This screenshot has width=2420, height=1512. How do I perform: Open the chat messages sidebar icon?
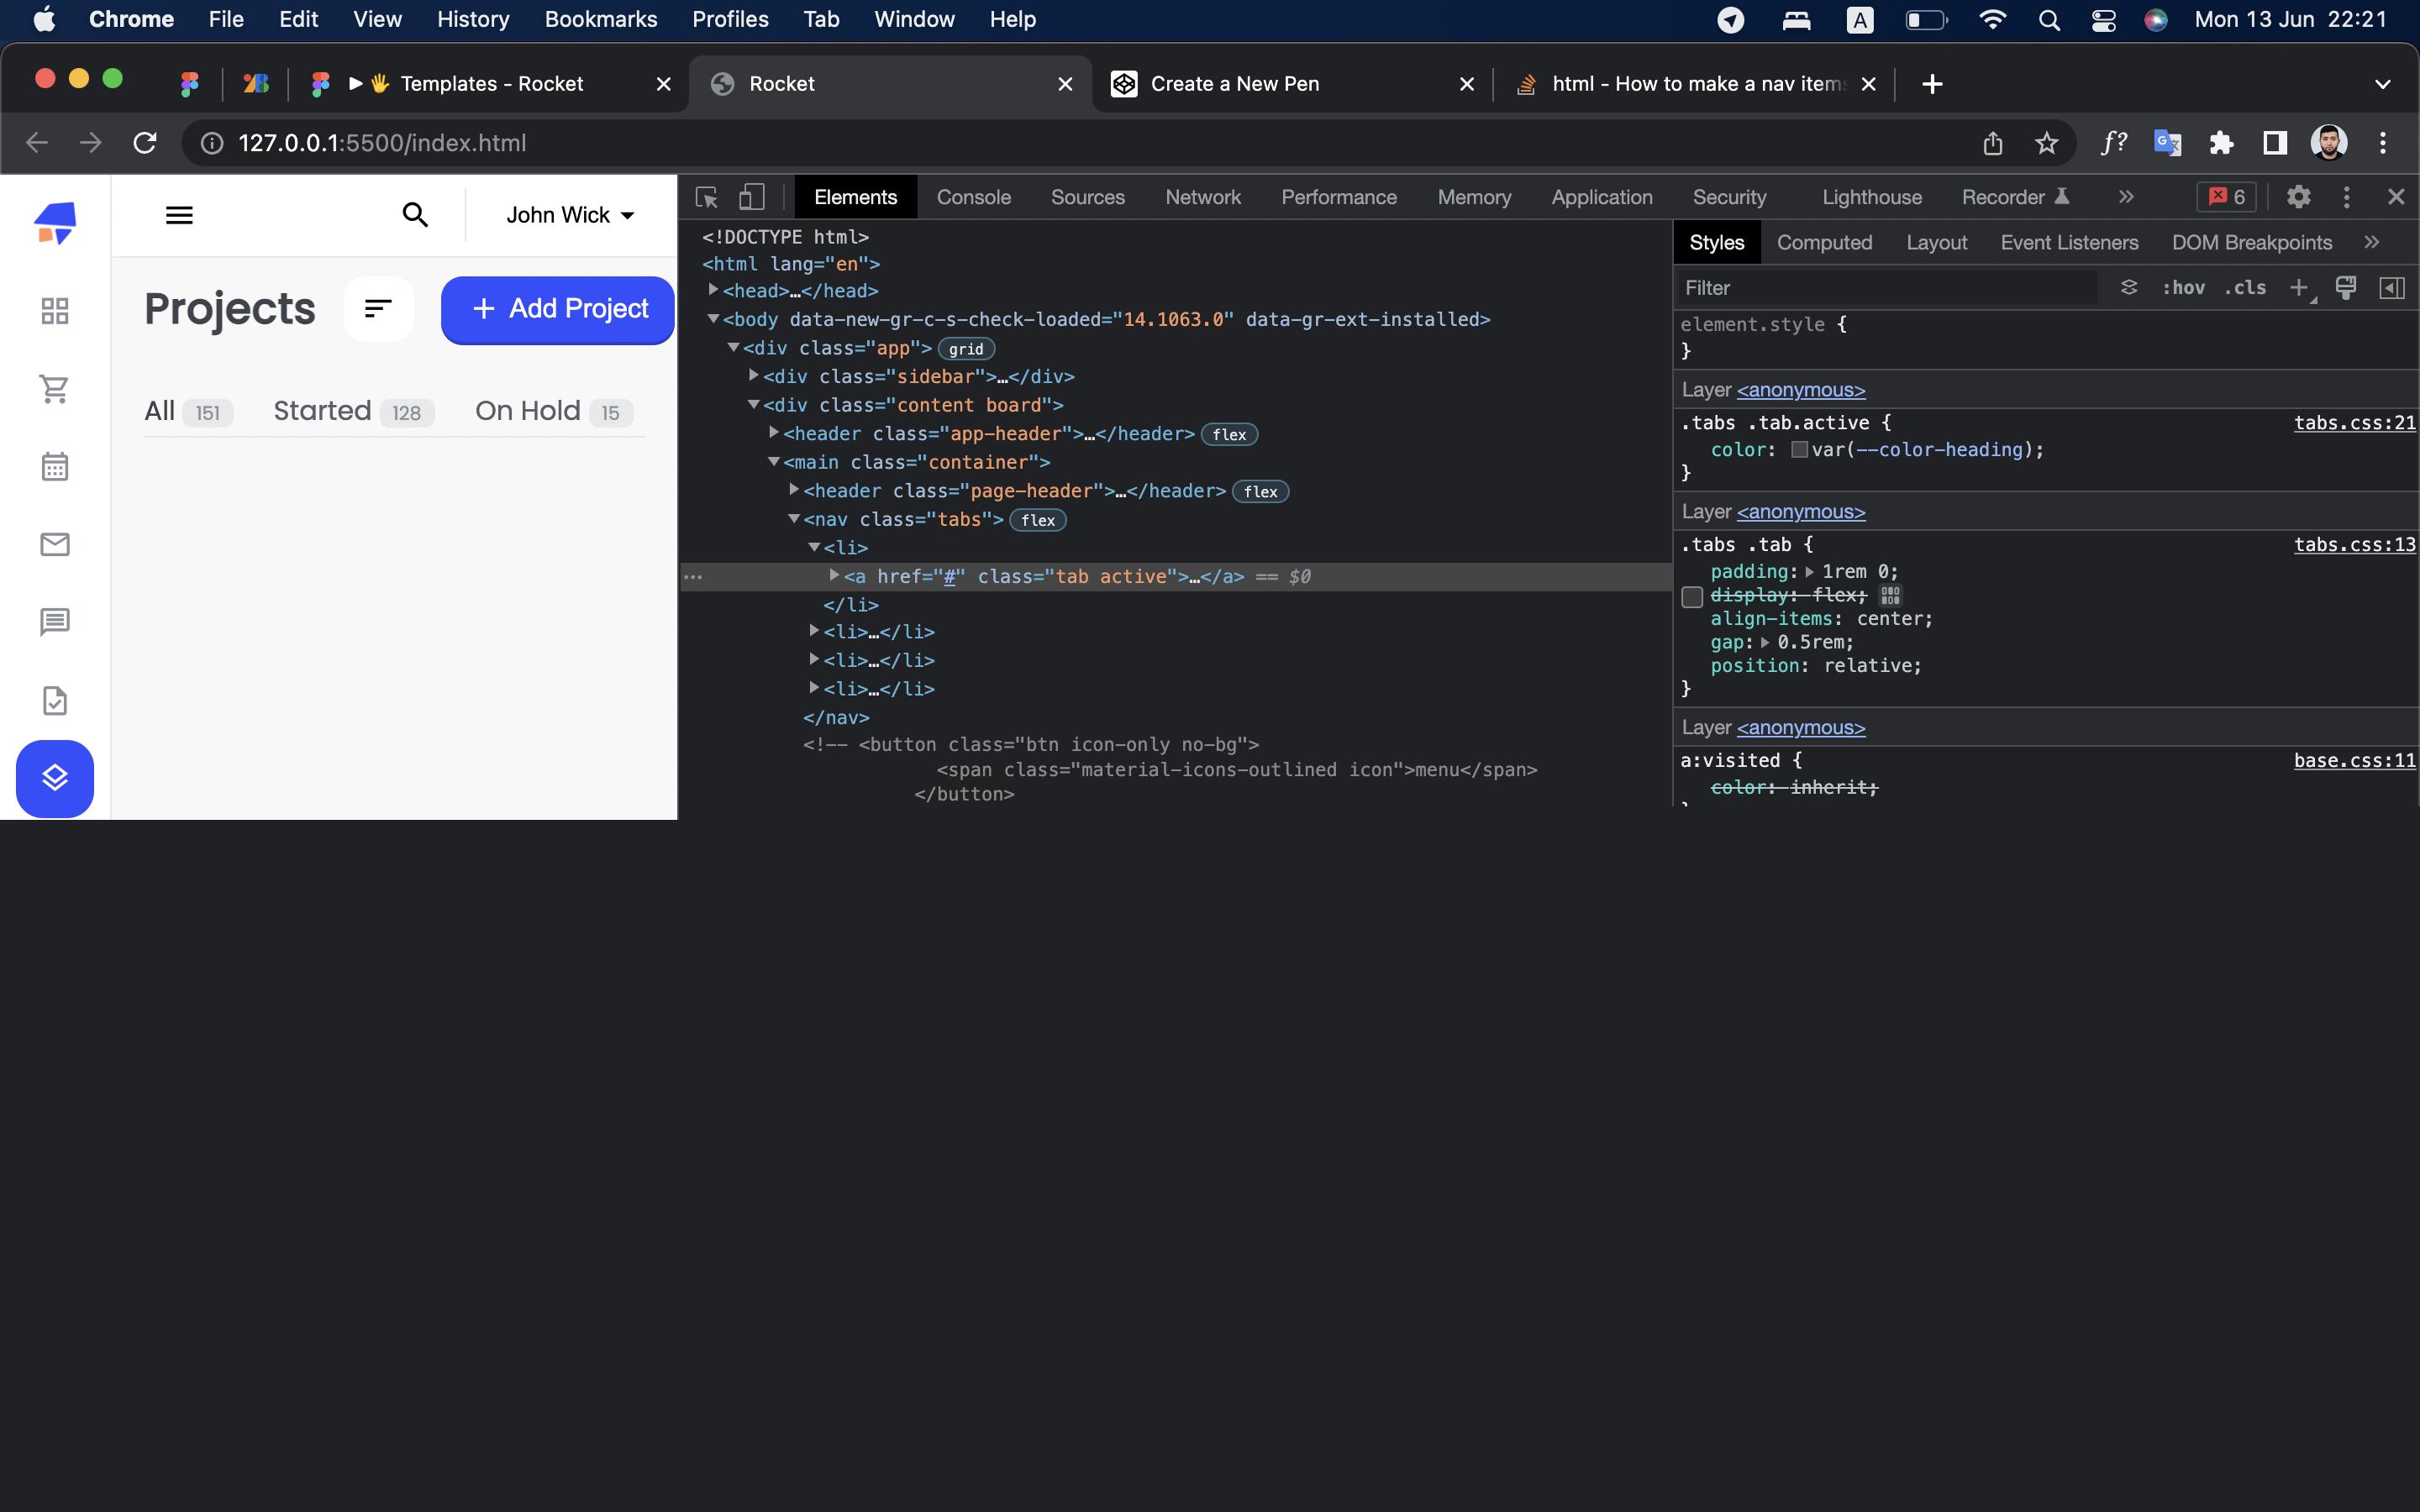coord(55,622)
